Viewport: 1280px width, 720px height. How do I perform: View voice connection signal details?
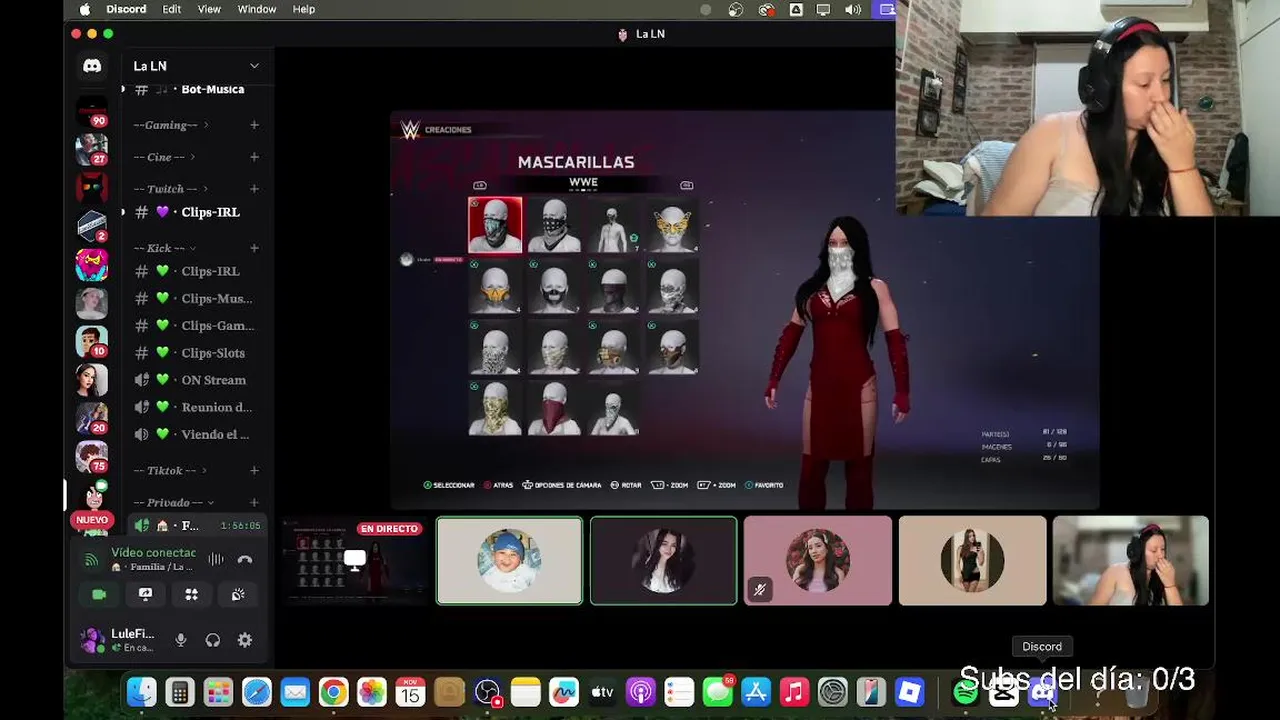(x=91, y=560)
